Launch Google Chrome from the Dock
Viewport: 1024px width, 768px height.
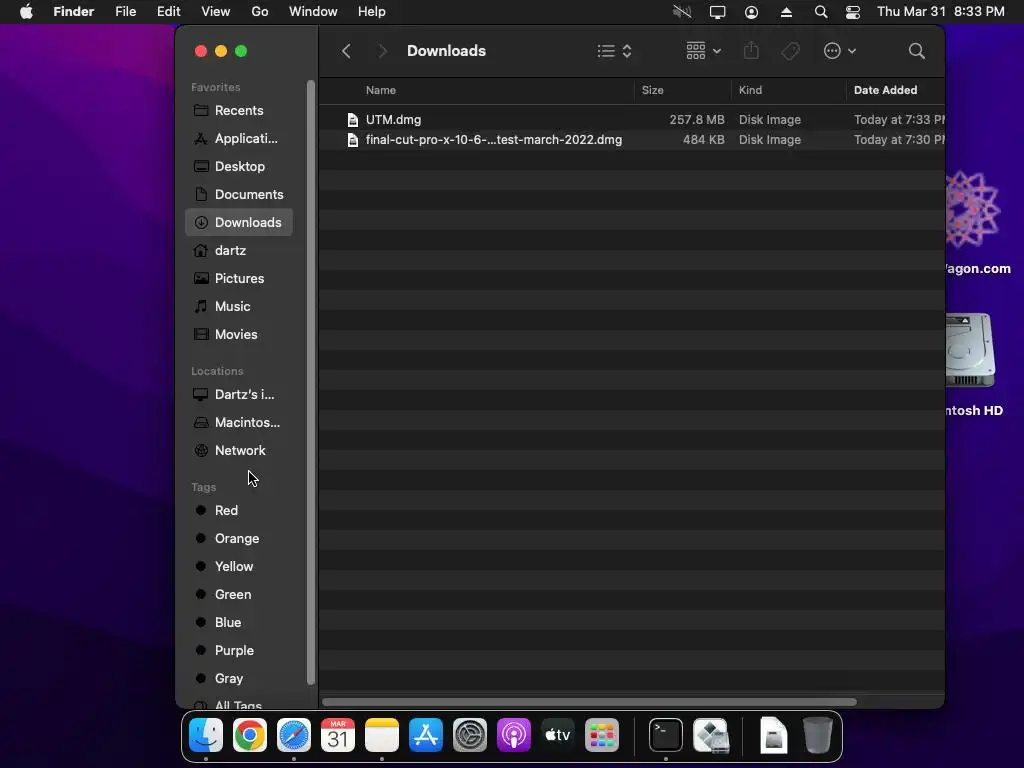pyautogui.click(x=250, y=735)
